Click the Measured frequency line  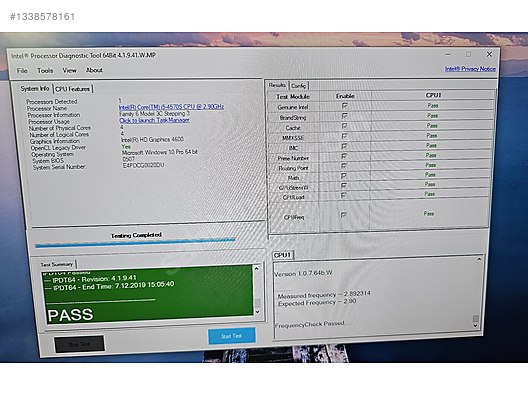[324, 295]
